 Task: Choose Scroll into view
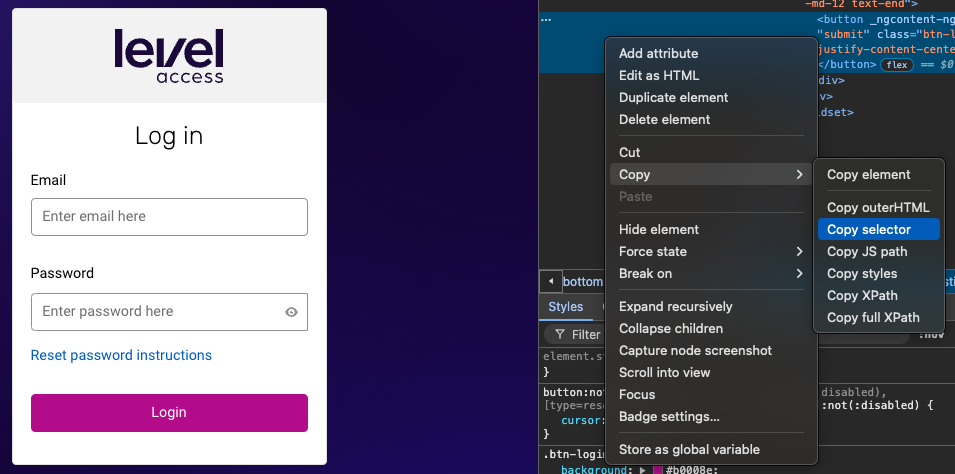(664, 372)
